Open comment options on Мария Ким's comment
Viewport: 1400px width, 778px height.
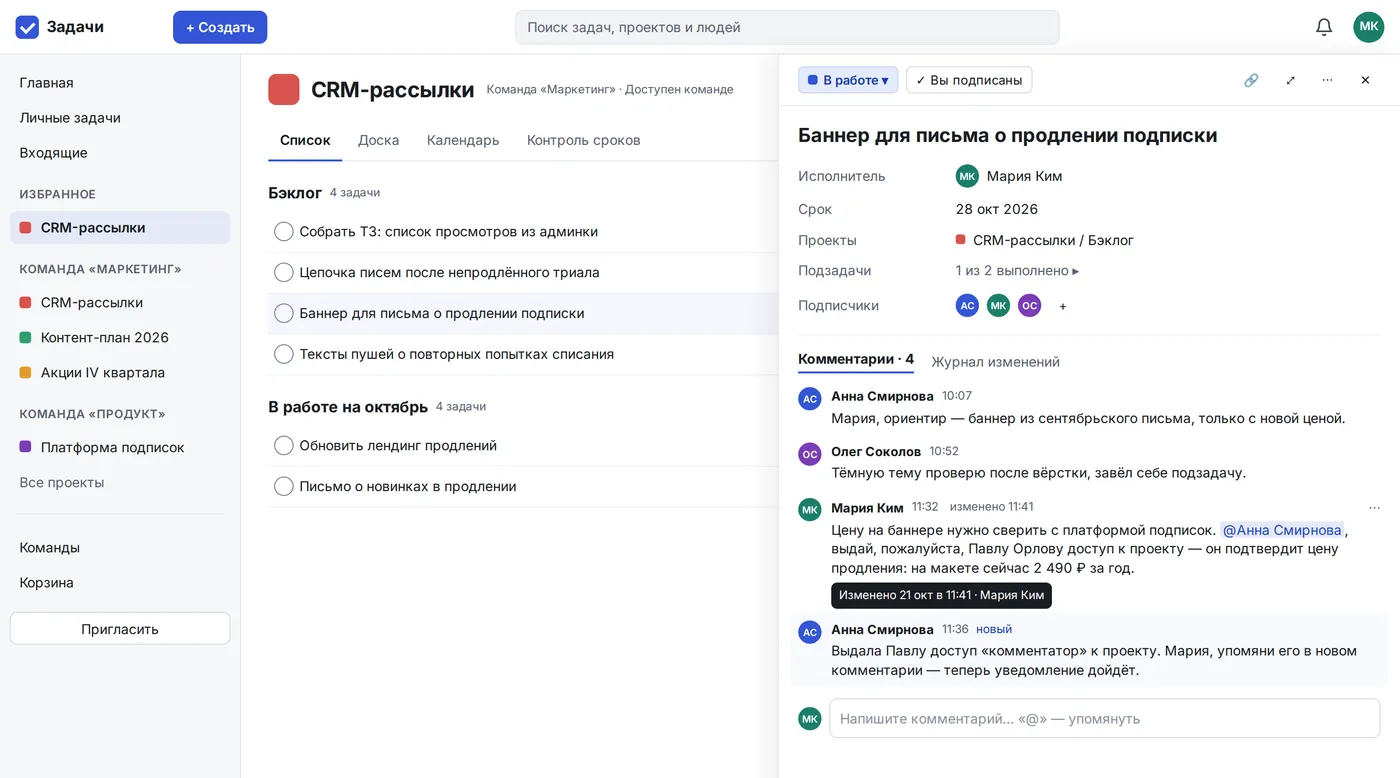[x=1374, y=507]
